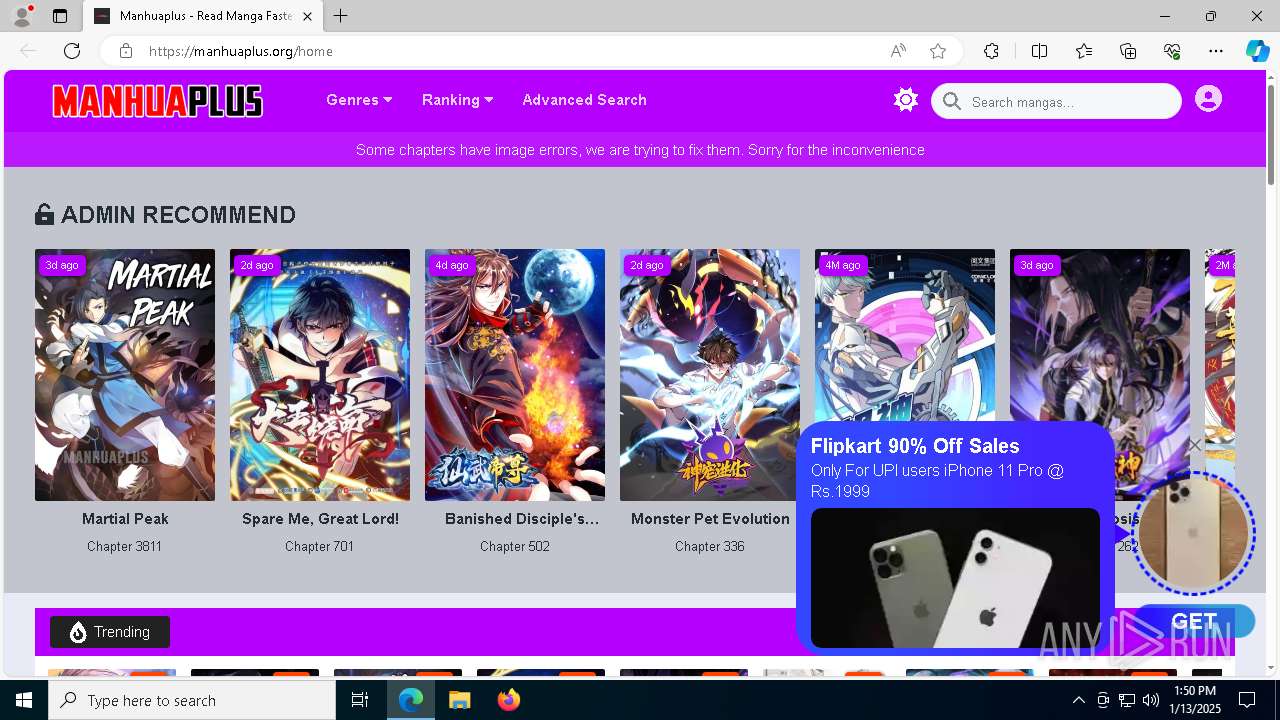
Task: Open Copilot sidebar icon
Action: pos(1257,51)
